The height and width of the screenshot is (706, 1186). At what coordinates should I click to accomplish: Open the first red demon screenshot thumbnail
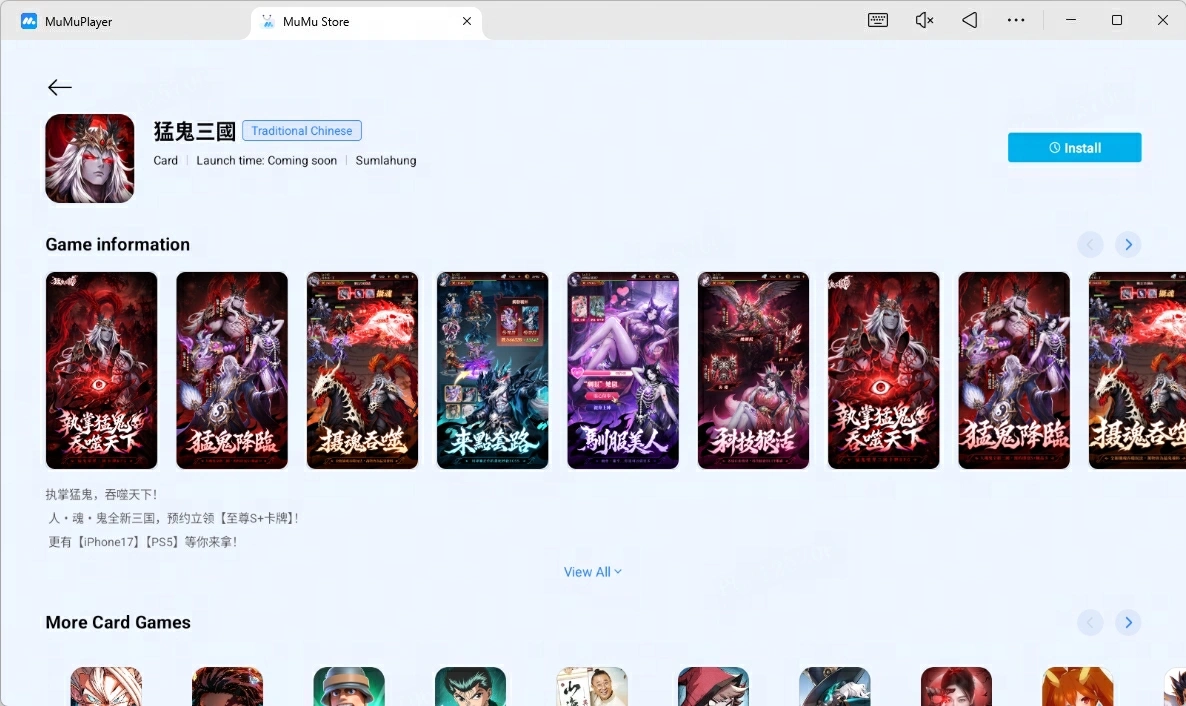click(x=101, y=370)
